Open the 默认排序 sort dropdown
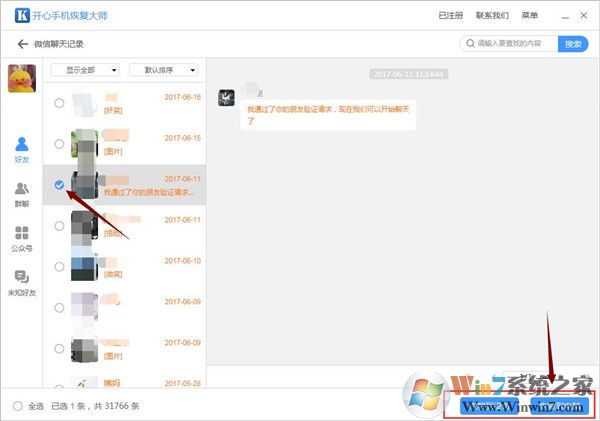Screen dimensions: 600x421 click(x=164, y=70)
